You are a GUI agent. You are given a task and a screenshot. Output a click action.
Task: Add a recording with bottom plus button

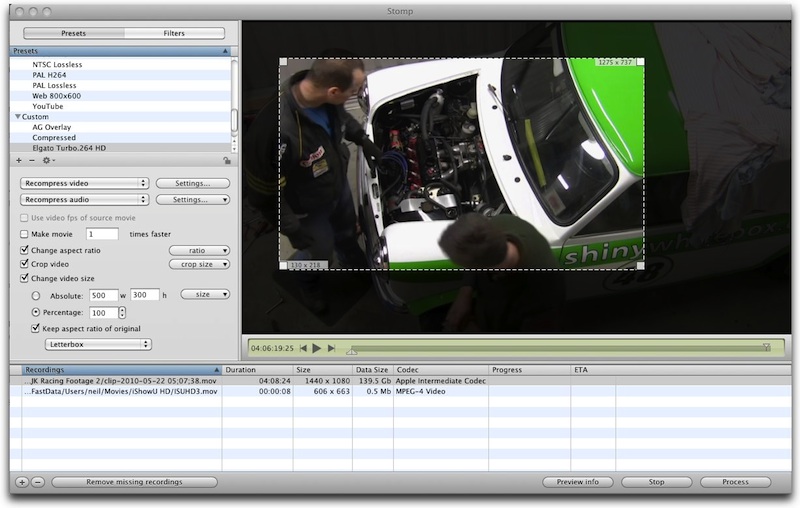pyautogui.click(x=22, y=482)
